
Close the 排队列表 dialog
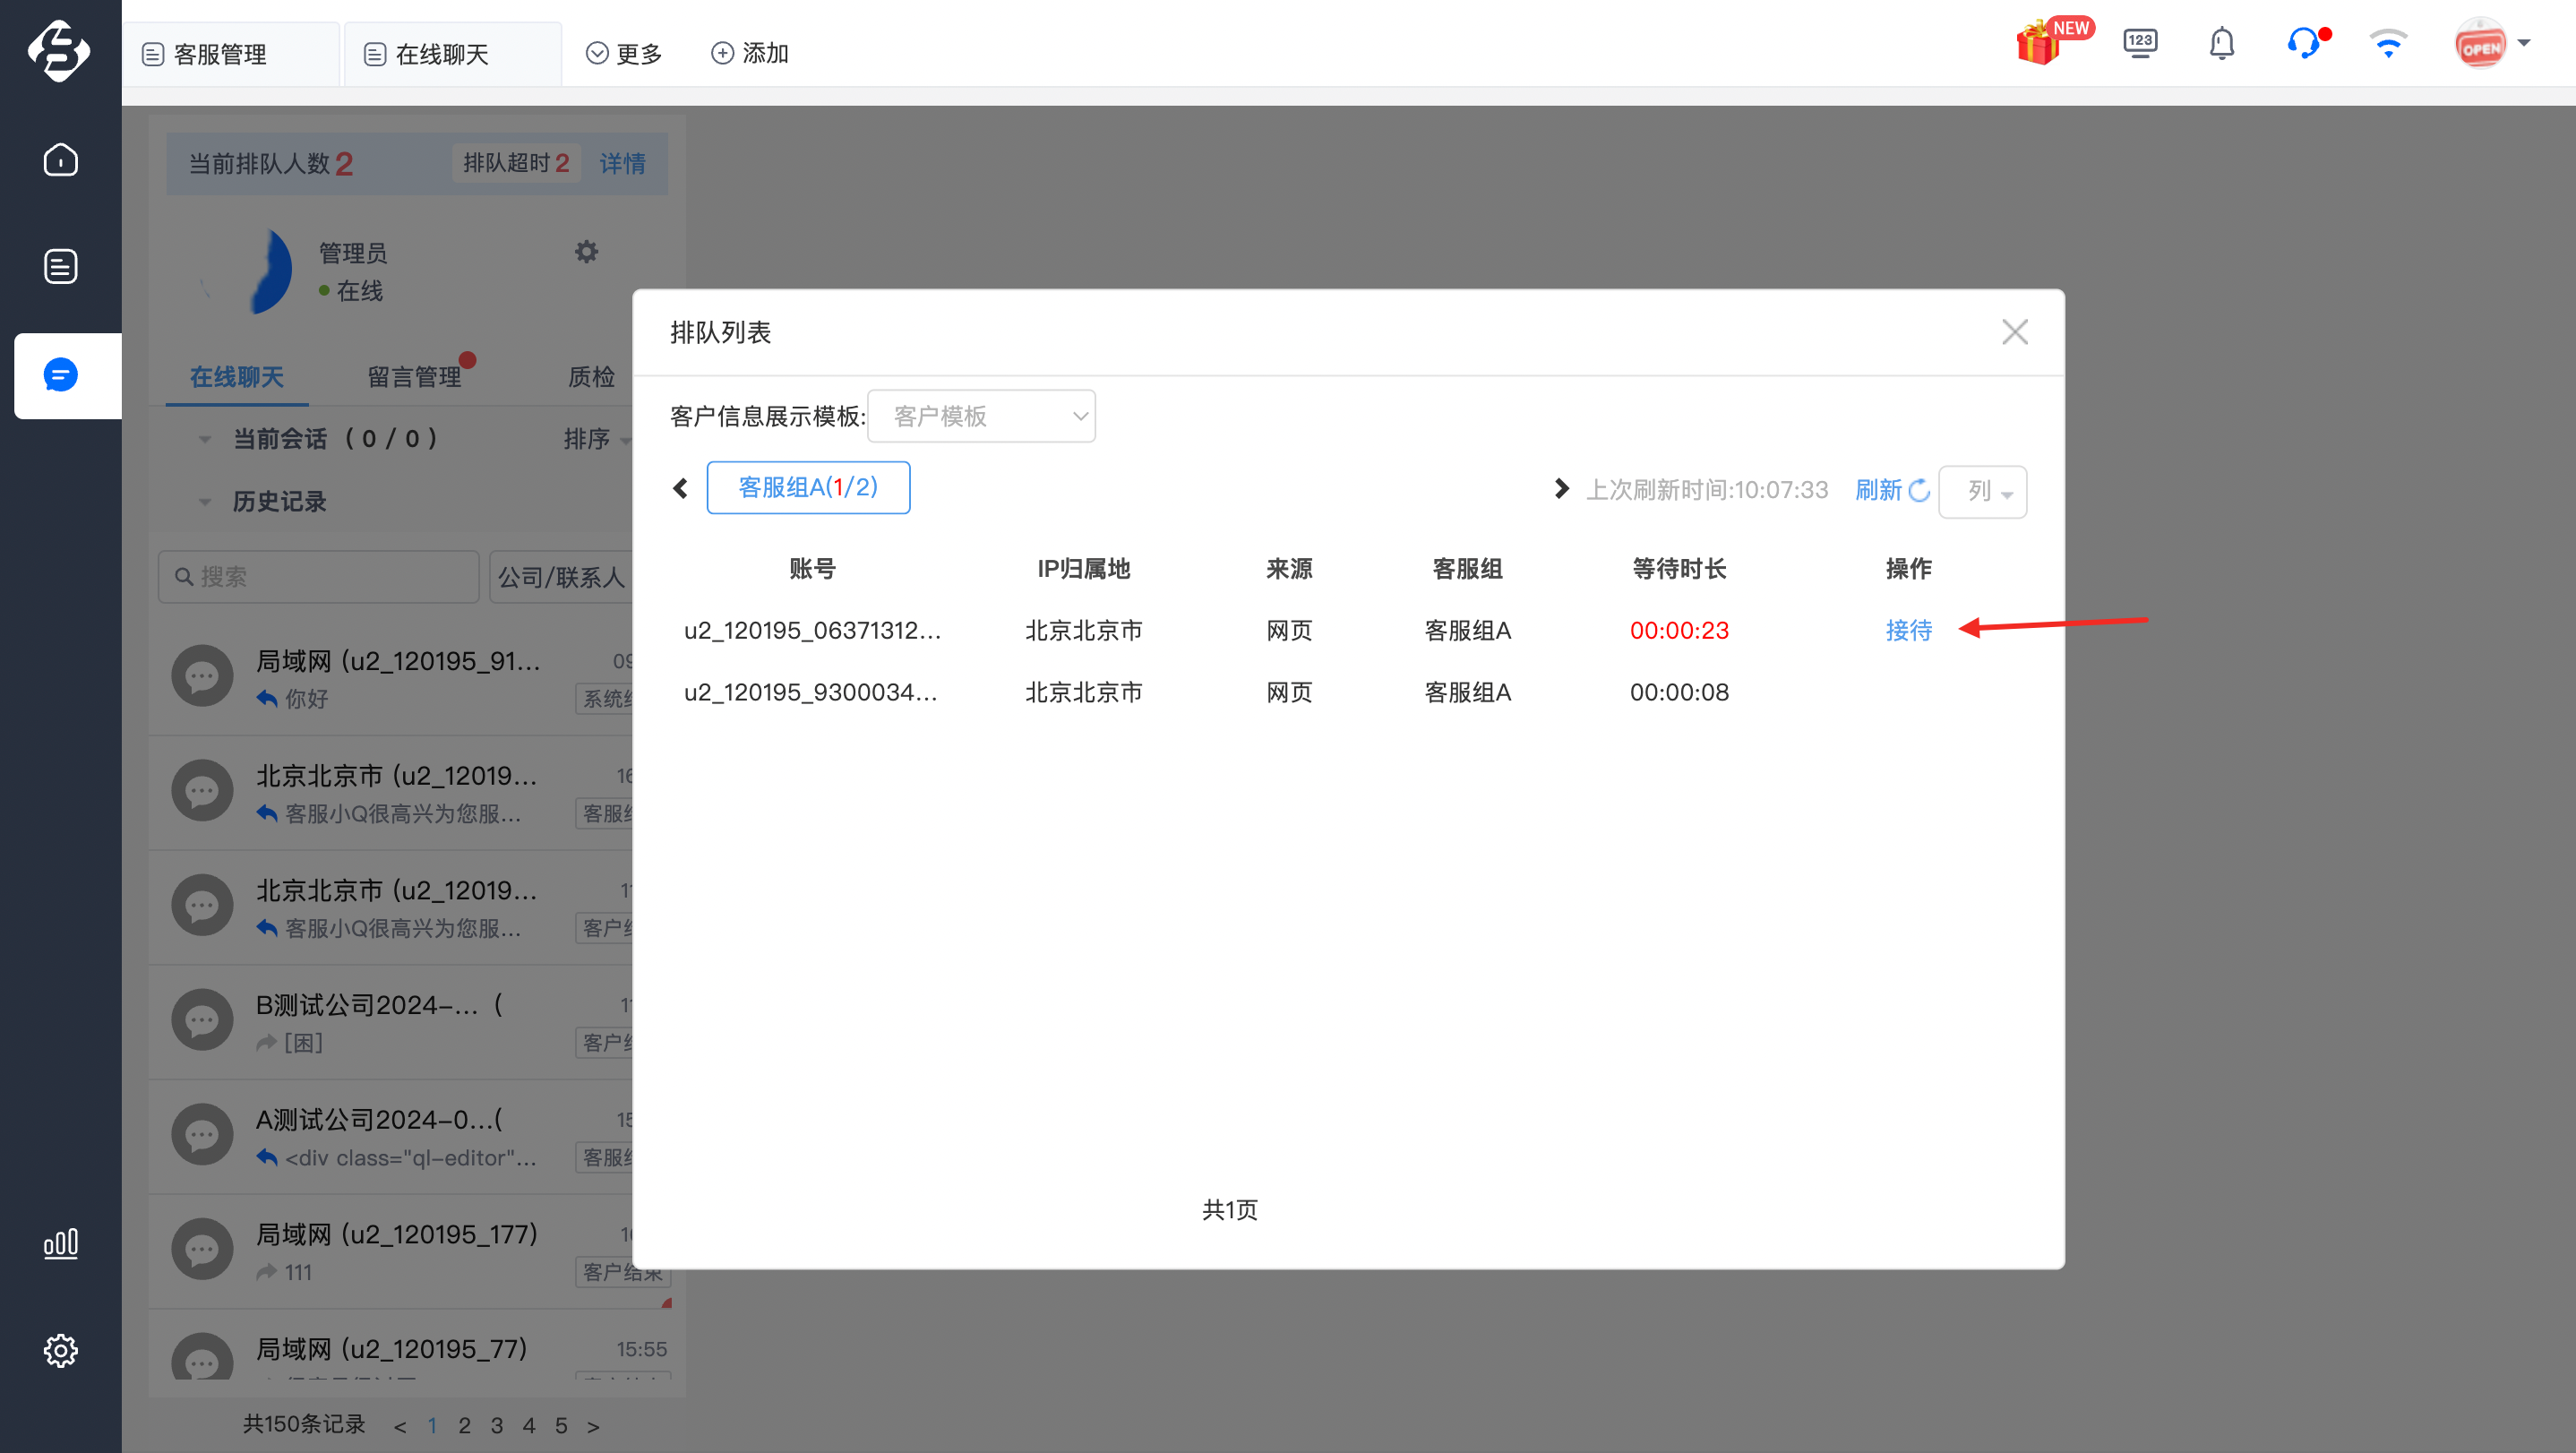(x=2014, y=333)
